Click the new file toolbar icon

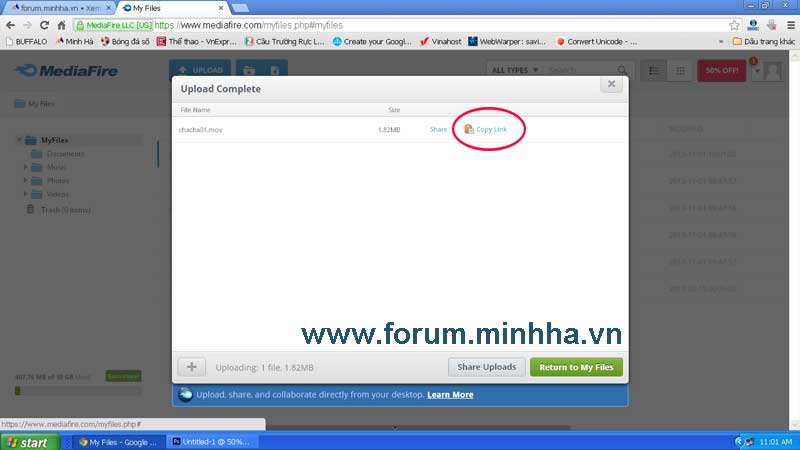[x=274, y=70]
